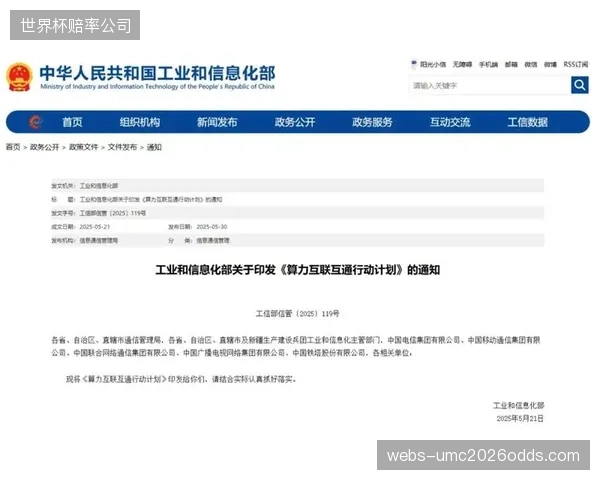This screenshot has height=480, width=600.
Task: Click the magnifier search button
Action: 579,85
